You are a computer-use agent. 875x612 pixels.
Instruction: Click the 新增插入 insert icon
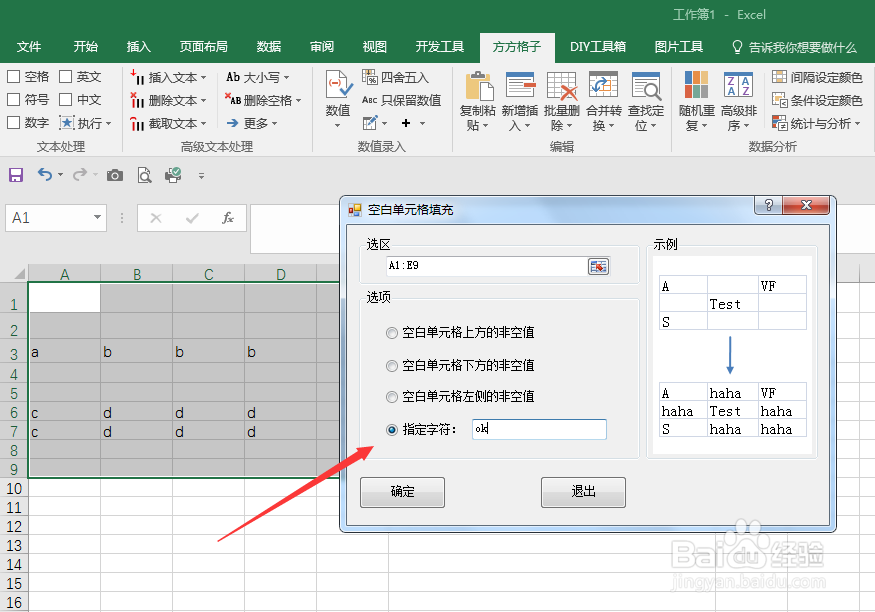coord(520,85)
